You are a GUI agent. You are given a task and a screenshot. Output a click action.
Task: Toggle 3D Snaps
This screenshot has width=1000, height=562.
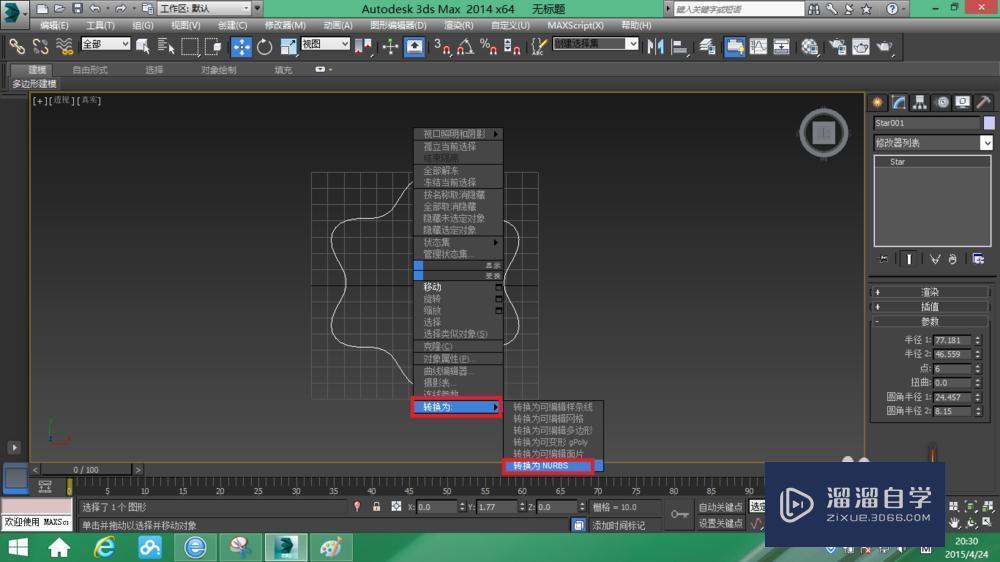pyautogui.click(x=441, y=47)
